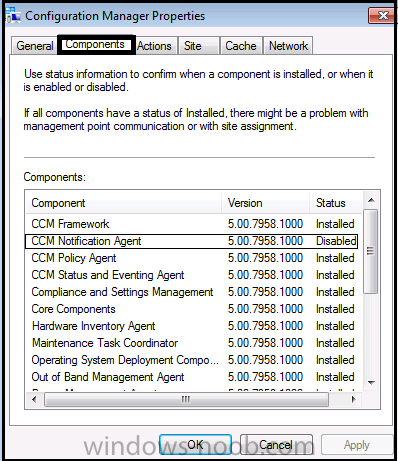
Task: Click the vertical scrollbar up arrow
Action: (x=371, y=200)
